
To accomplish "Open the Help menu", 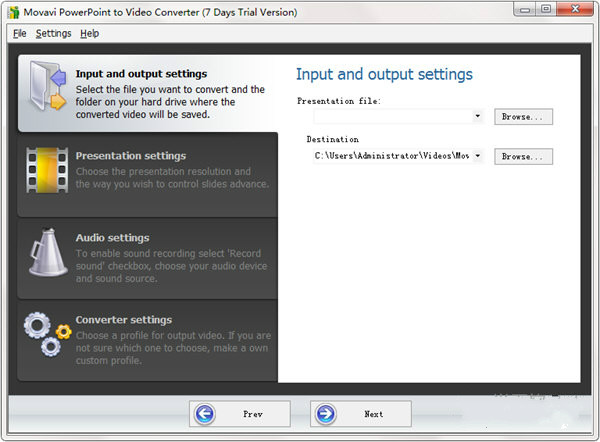I will pos(90,33).
